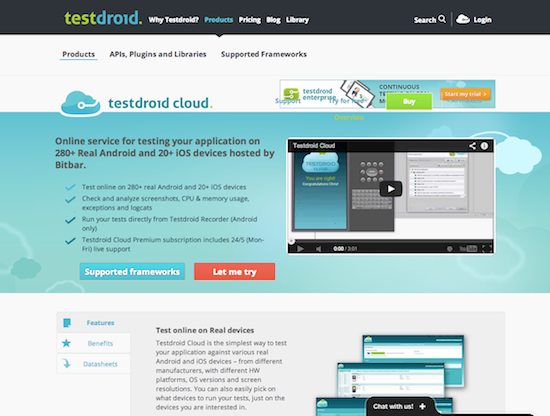Click the cloud icon beside Login
Screen dimensions: 550x416
(463, 19)
